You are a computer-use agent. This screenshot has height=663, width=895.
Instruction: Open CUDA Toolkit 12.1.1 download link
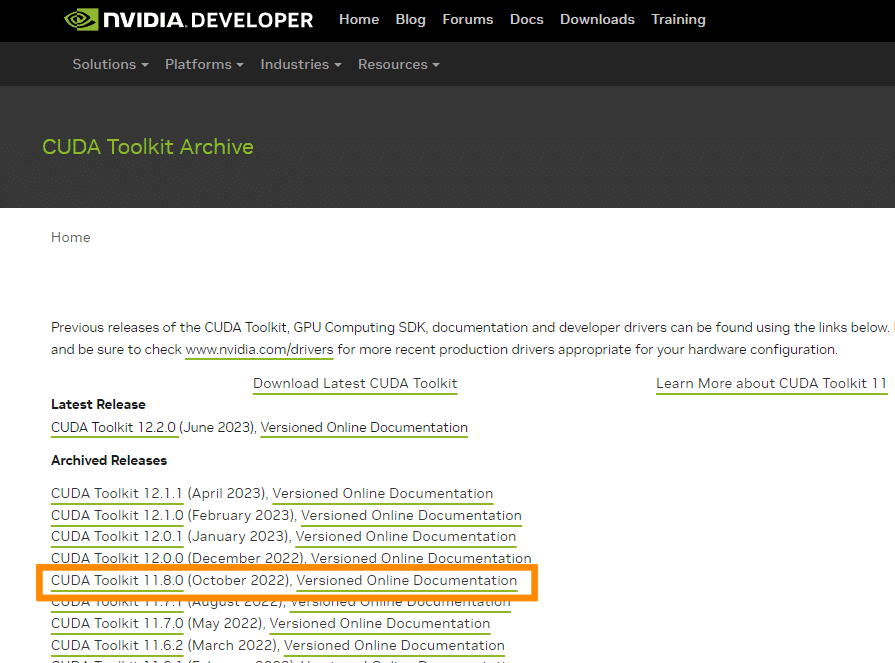116,494
